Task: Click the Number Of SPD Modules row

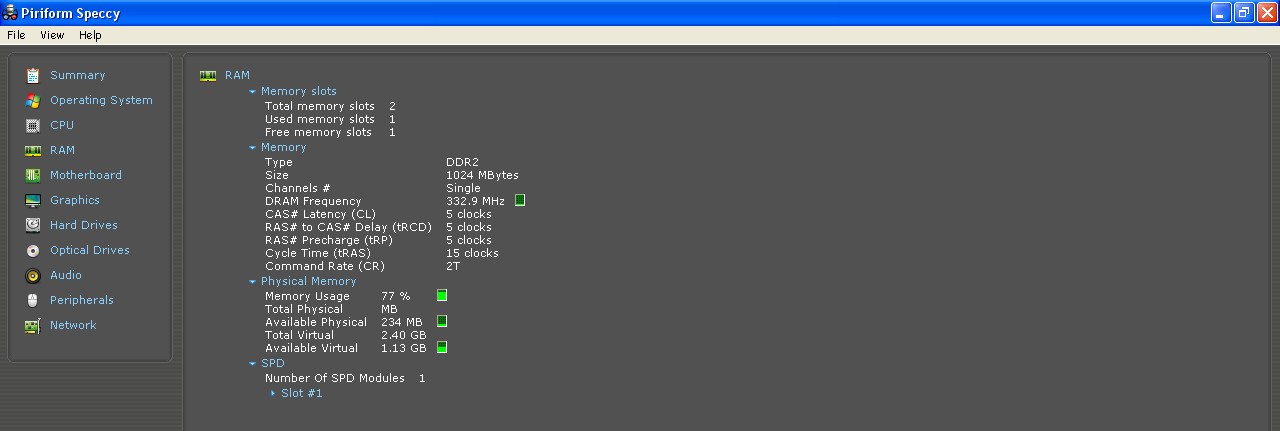Action: click(x=345, y=378)
